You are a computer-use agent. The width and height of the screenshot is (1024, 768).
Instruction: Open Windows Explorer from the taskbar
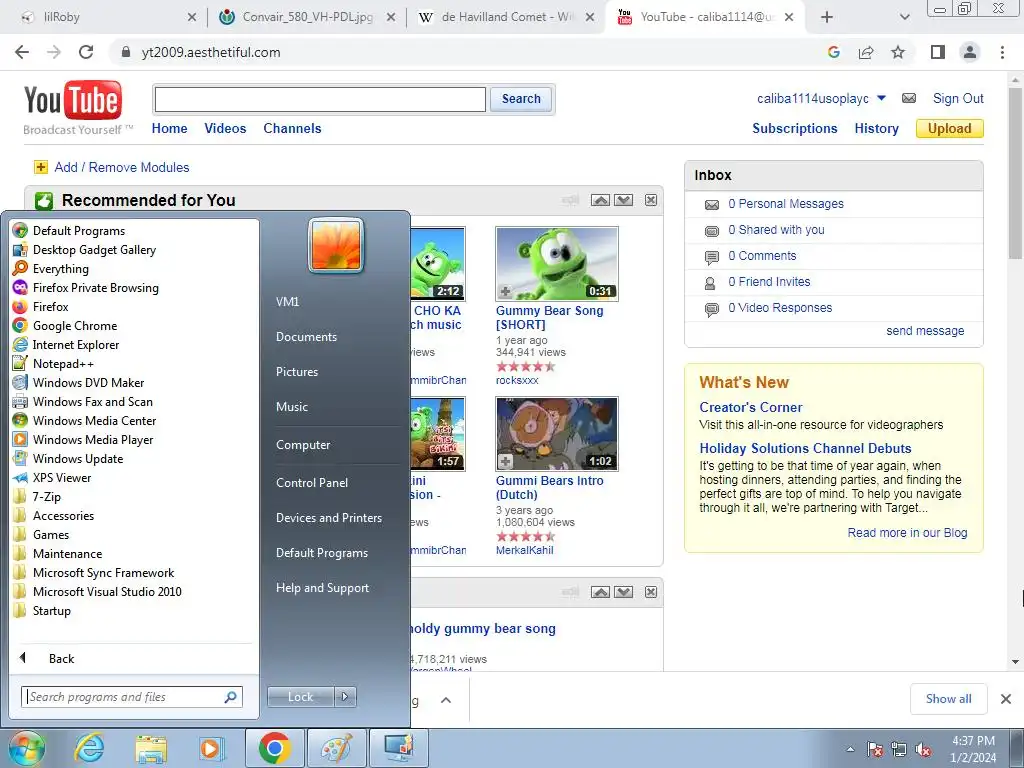(151, 748)
